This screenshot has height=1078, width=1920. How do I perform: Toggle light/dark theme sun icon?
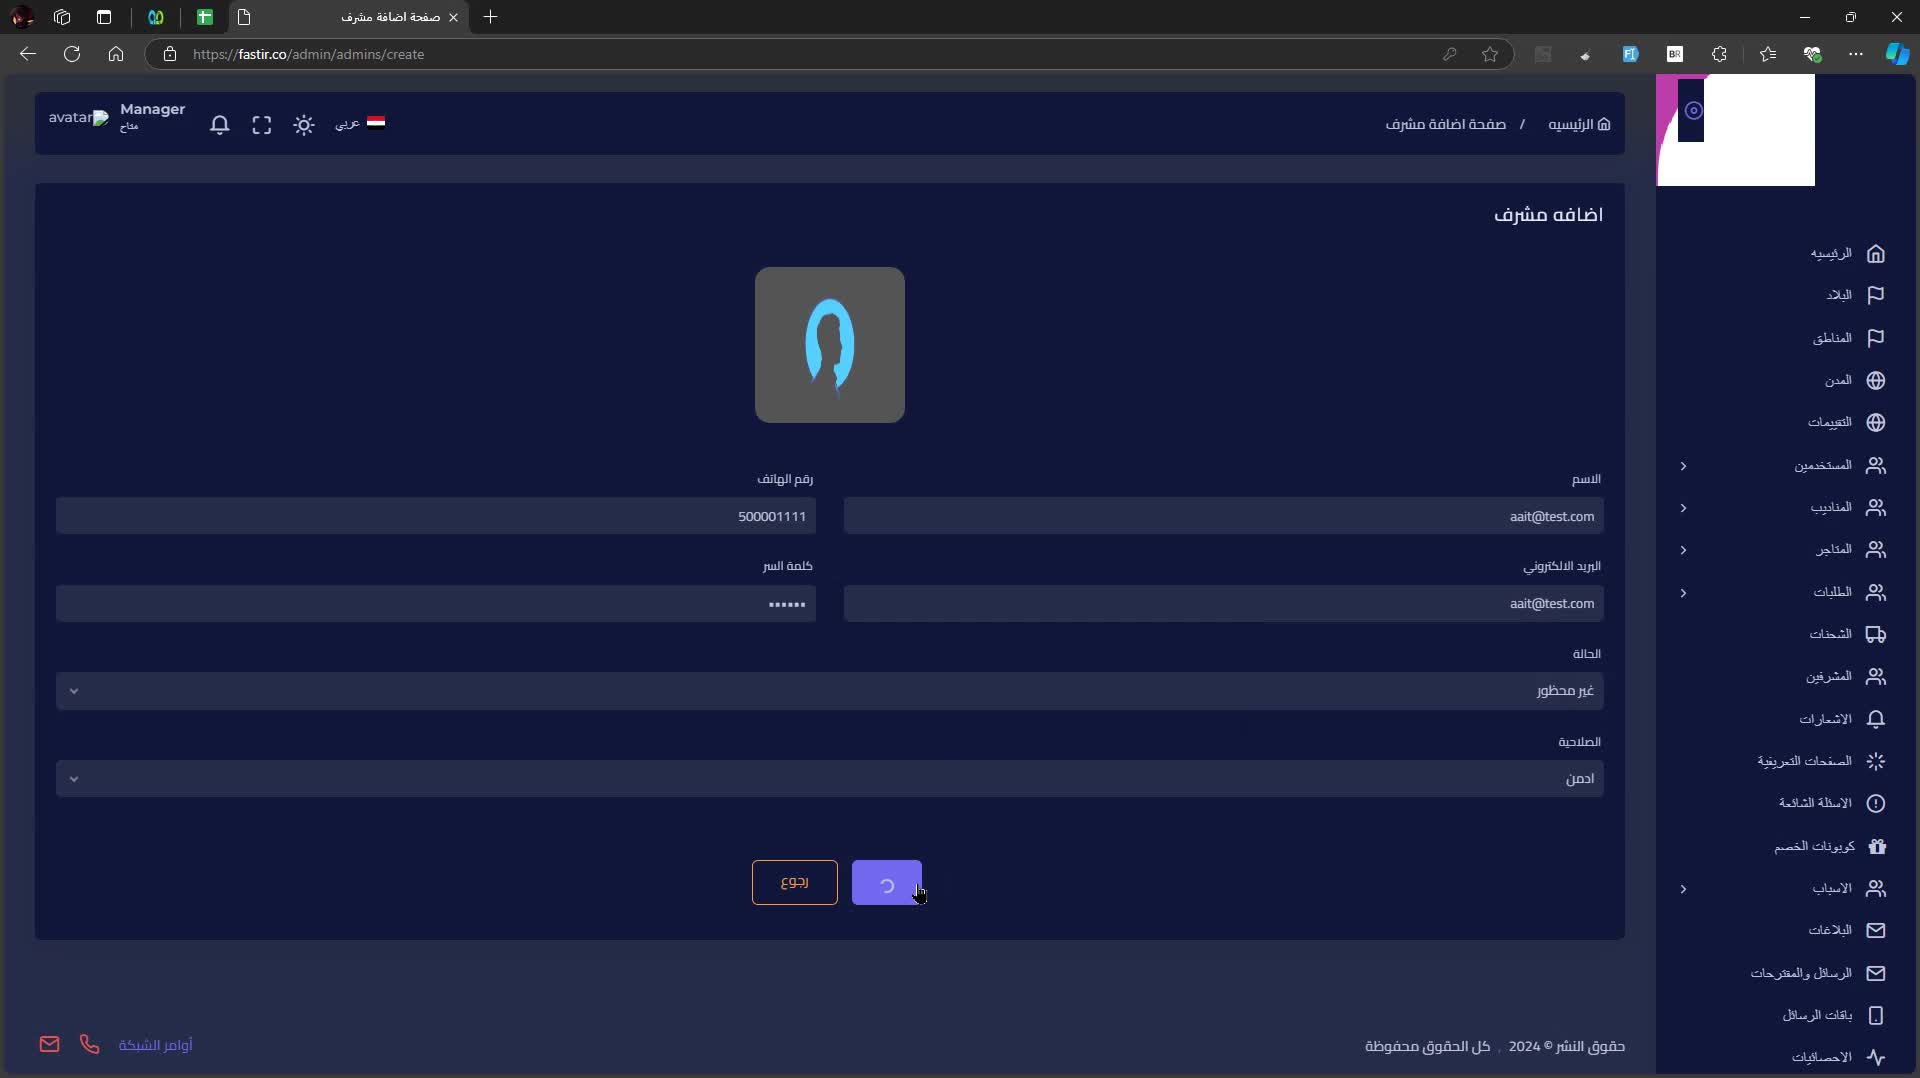point(304,125)
